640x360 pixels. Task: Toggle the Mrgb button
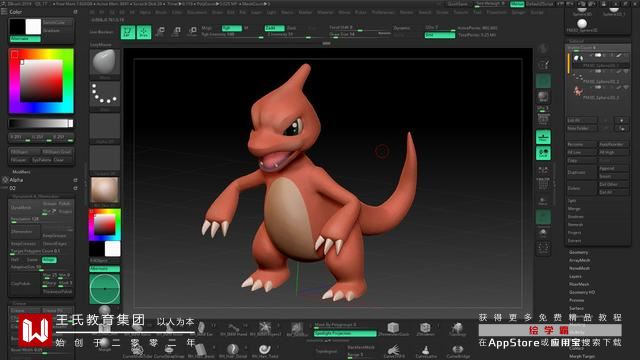[207, 28]
